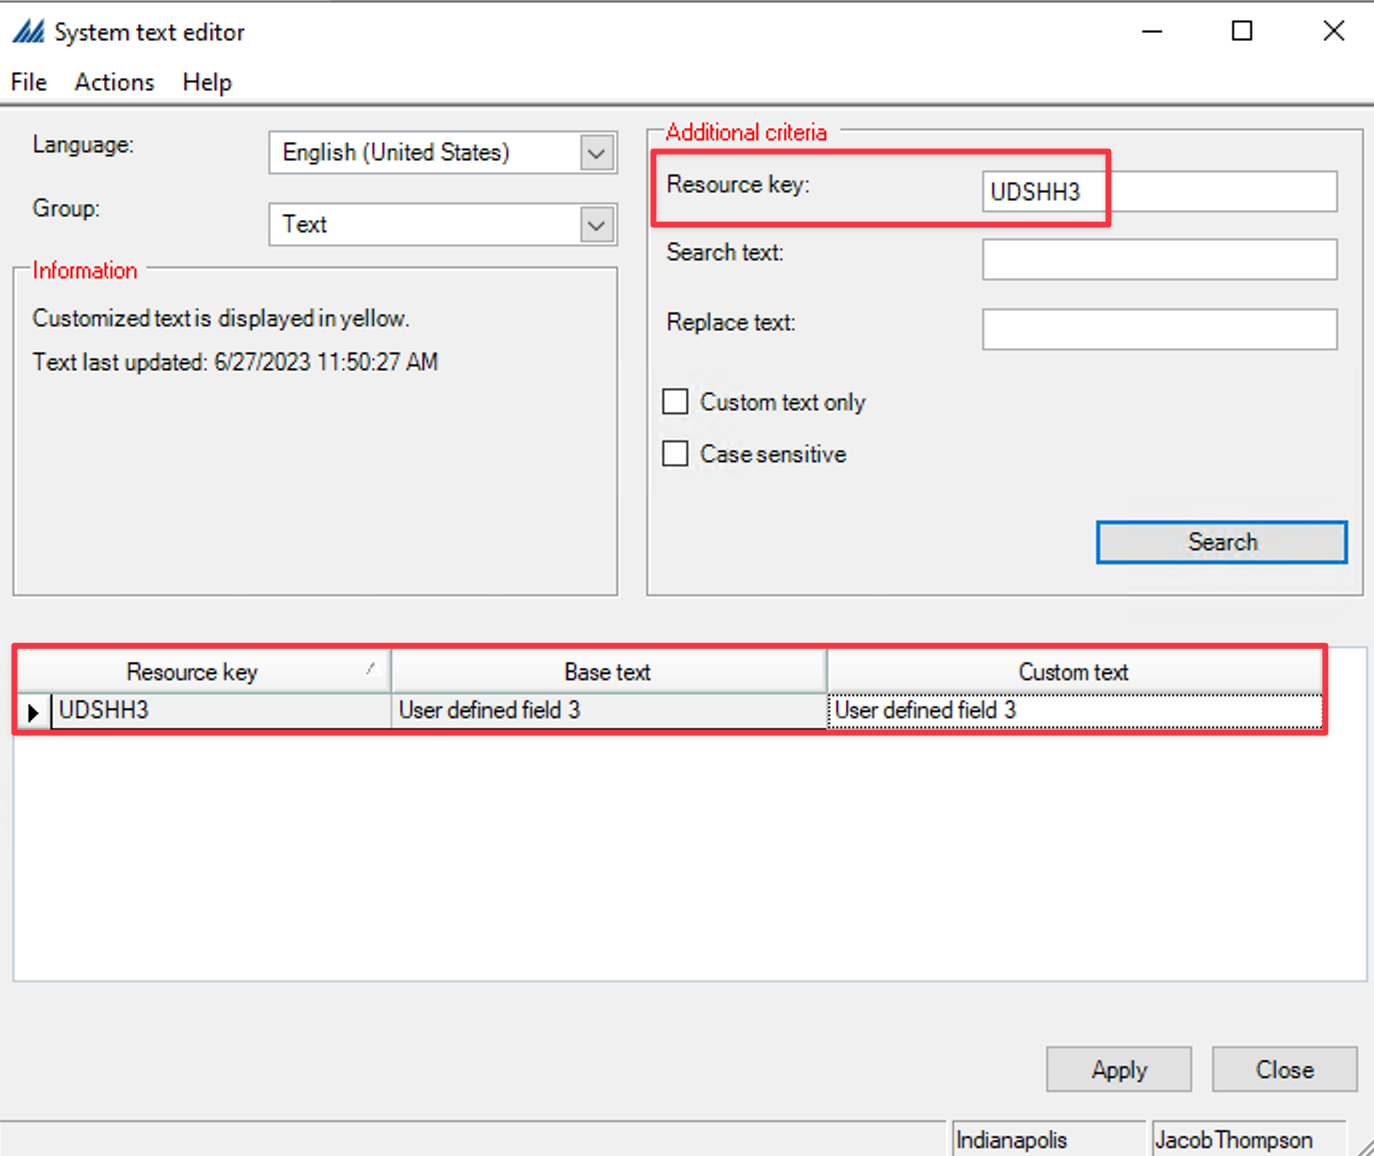
Task: Open the Group dropdown
Action: click(596, 224)
